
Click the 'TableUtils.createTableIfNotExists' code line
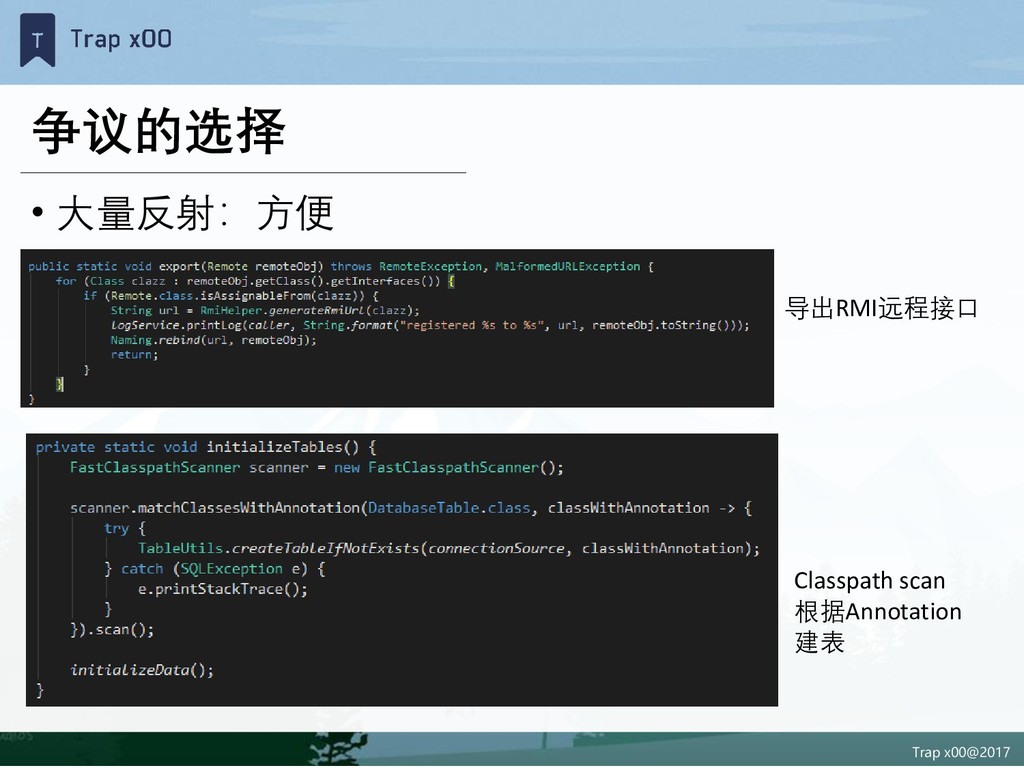449,549
